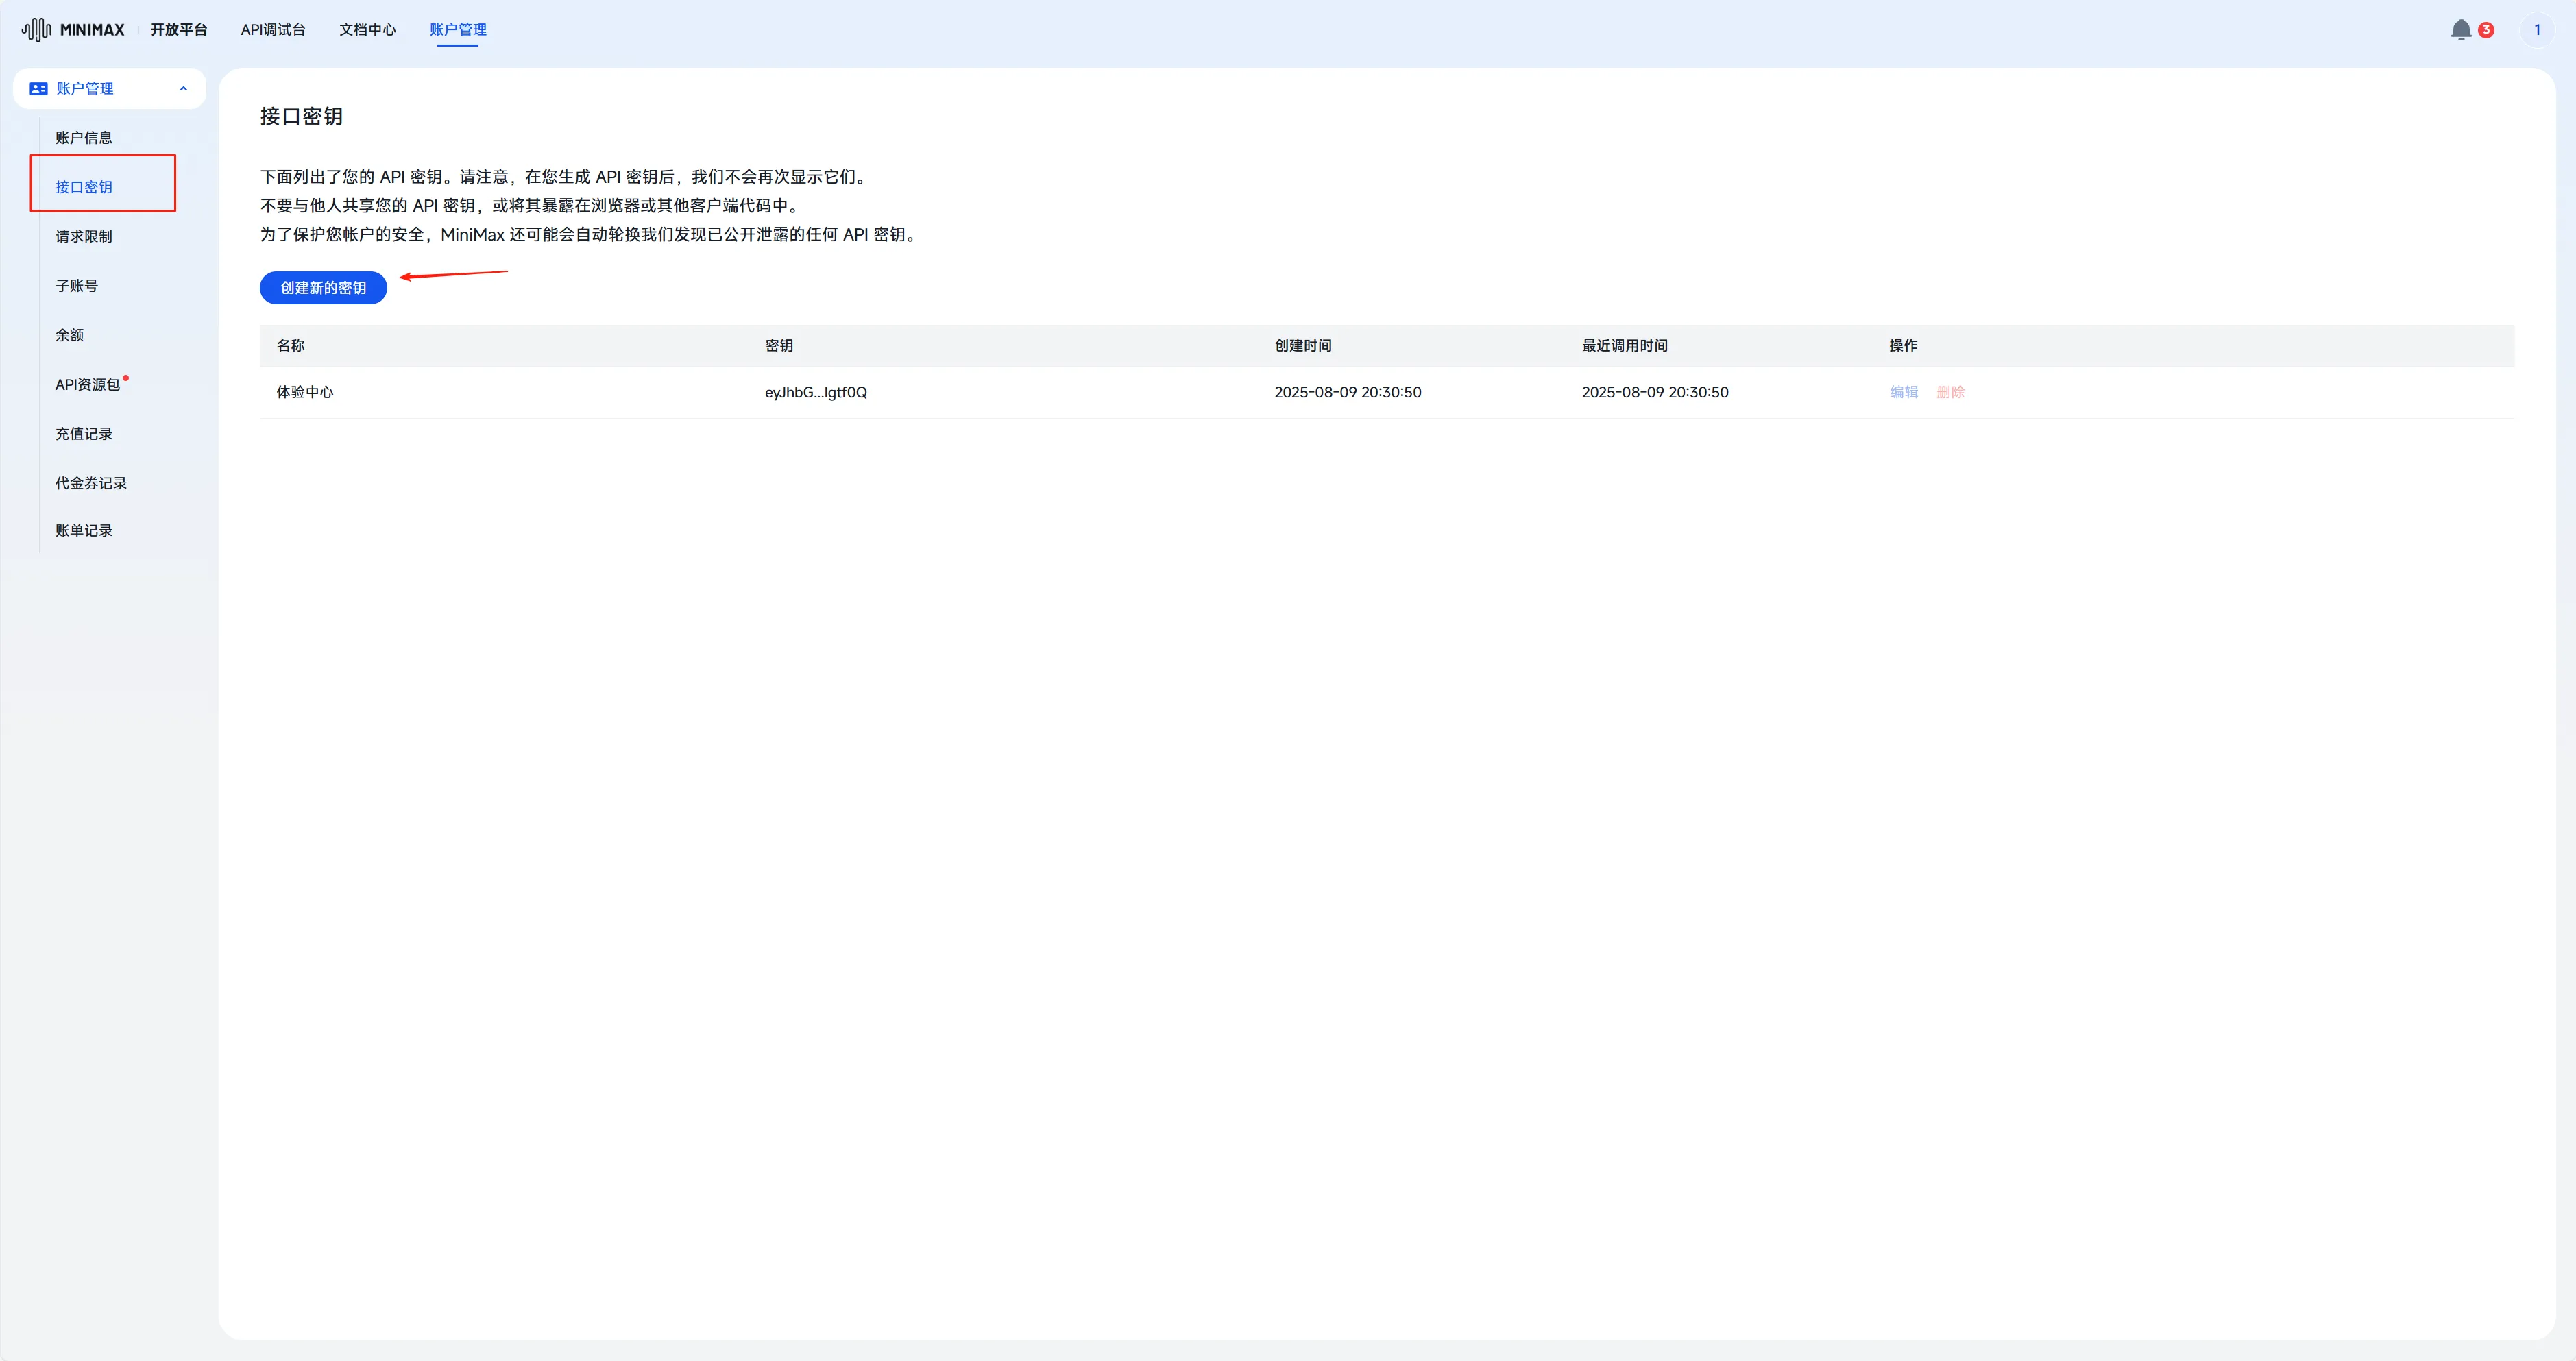Open API资源包 in sidebar
Image resolution: width=2576 pixels, height=1361 pixels.
88,385
